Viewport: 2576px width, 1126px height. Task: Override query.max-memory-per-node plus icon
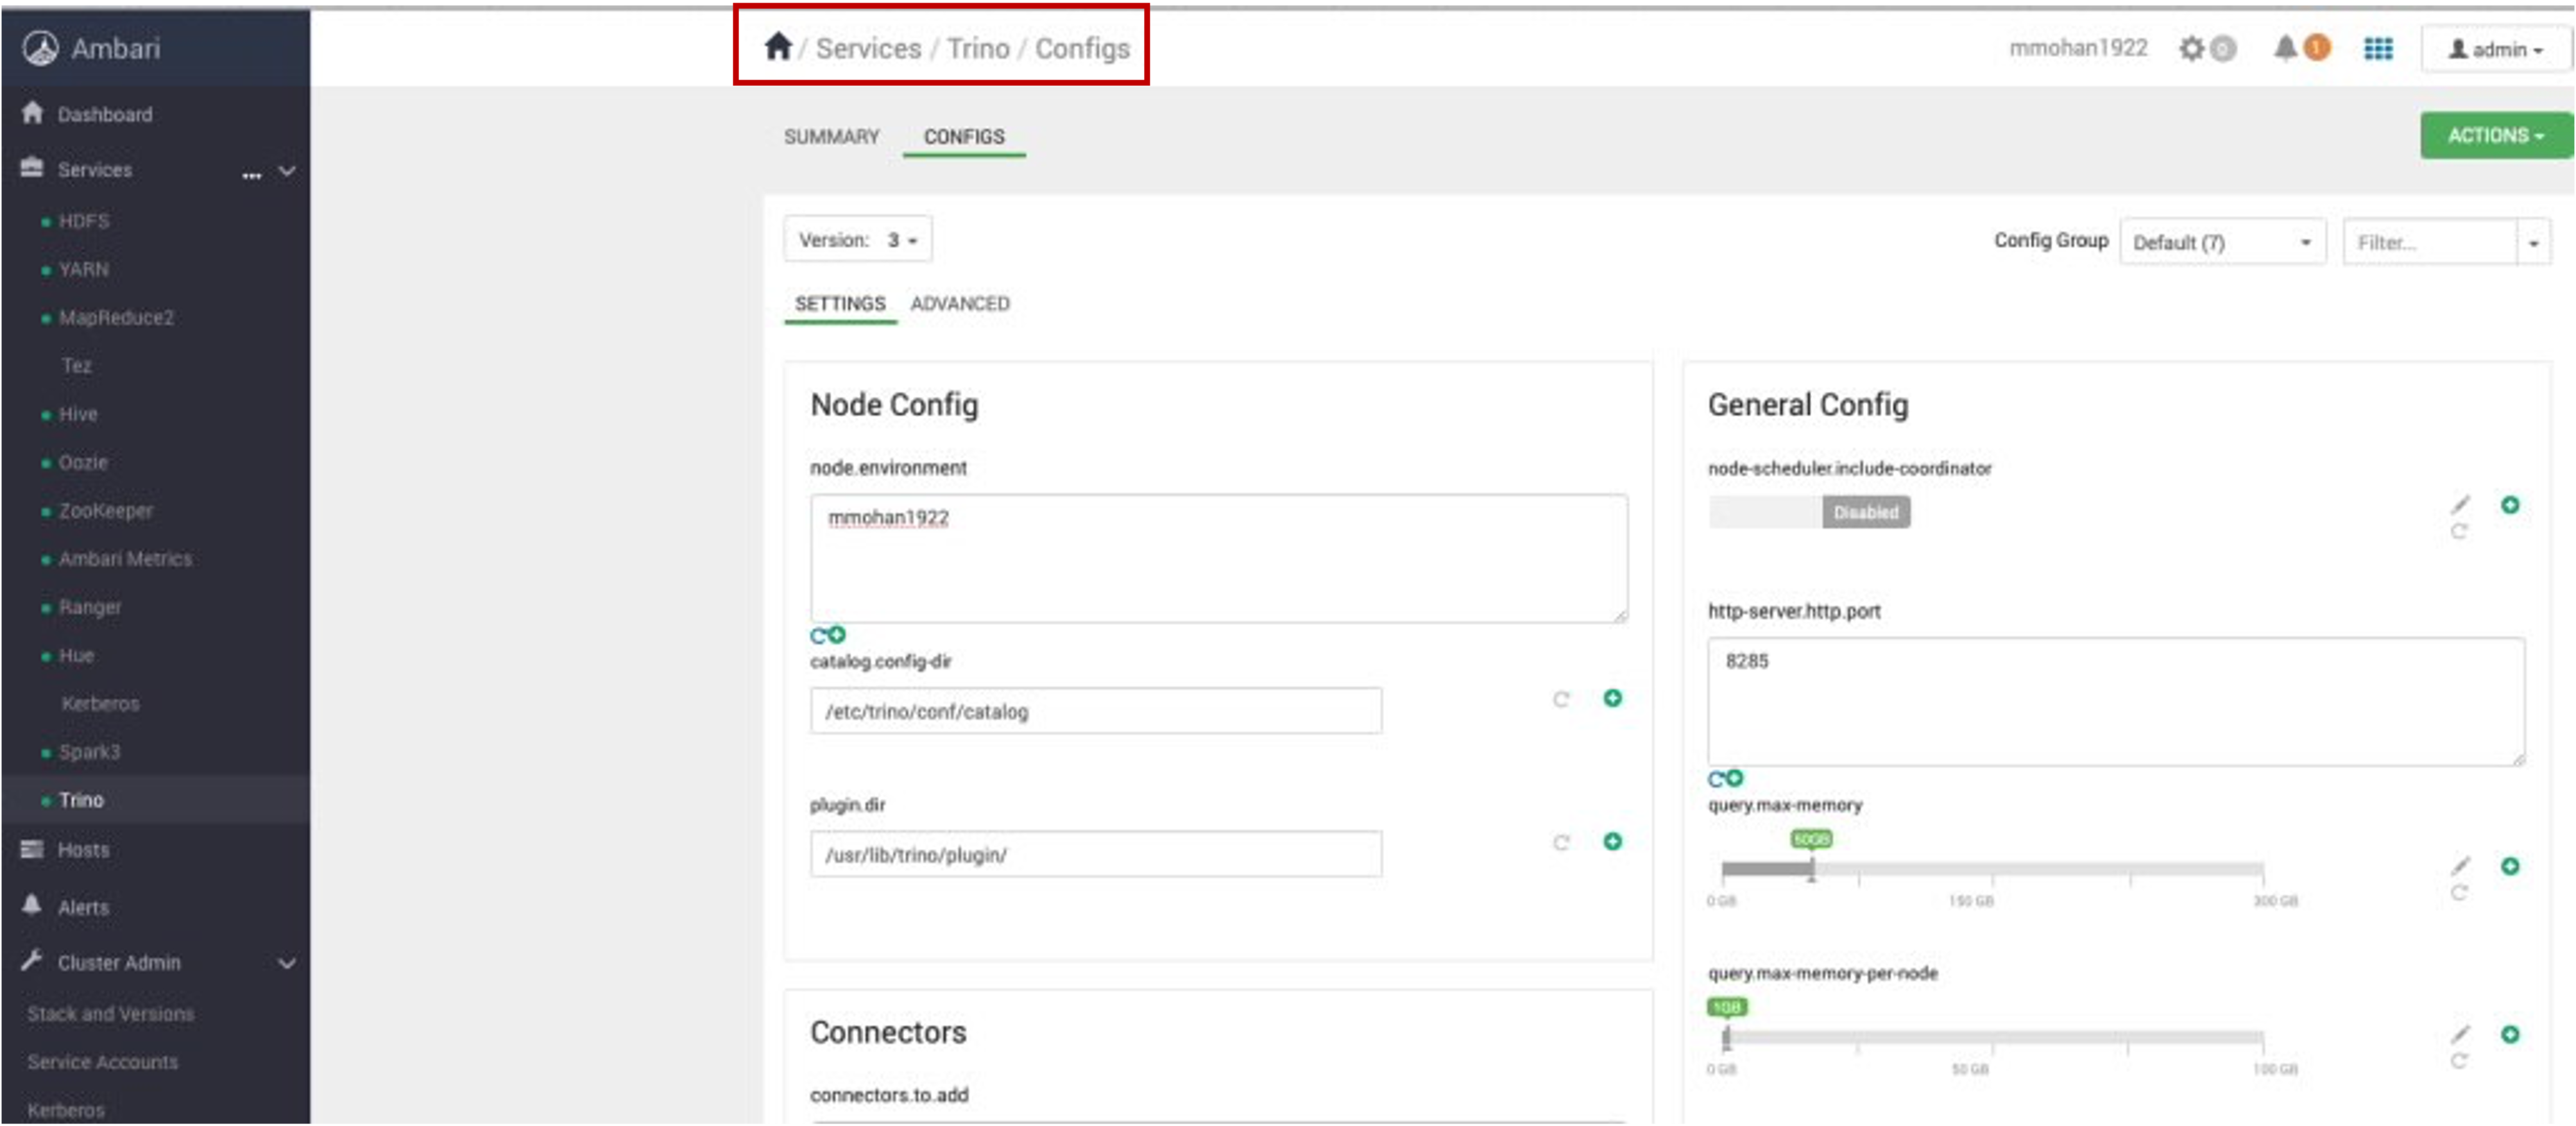[2510, 1034]
